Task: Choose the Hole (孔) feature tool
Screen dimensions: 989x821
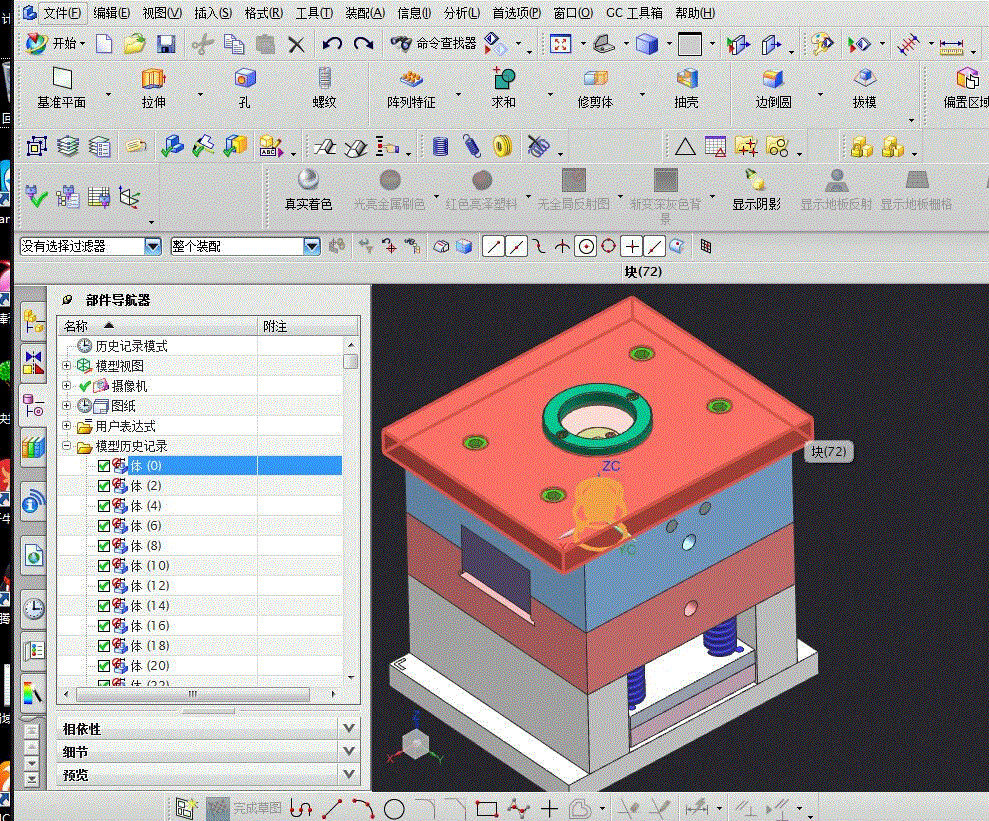Action: pyautogui.click(x=245, y=88)
